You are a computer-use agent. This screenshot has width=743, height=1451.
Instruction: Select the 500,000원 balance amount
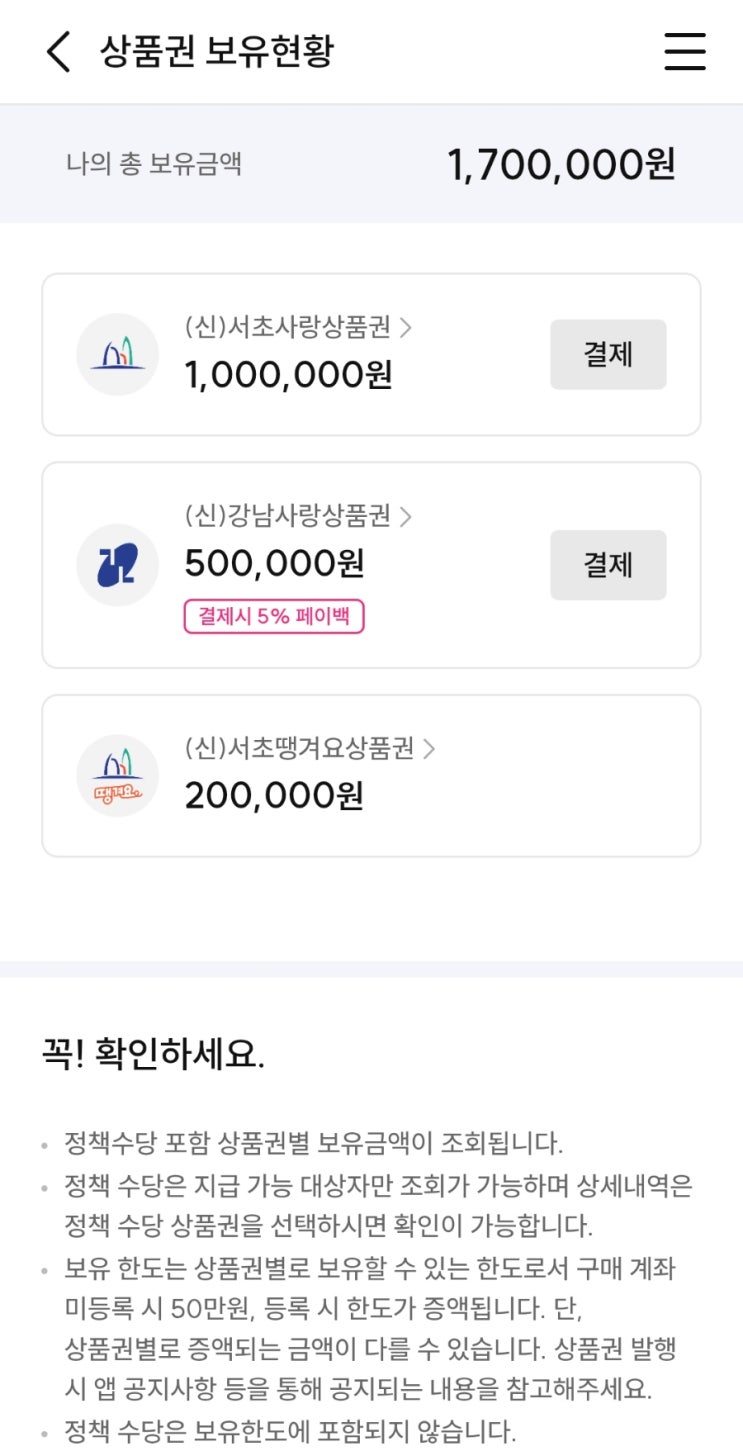(x=274, y=564)
